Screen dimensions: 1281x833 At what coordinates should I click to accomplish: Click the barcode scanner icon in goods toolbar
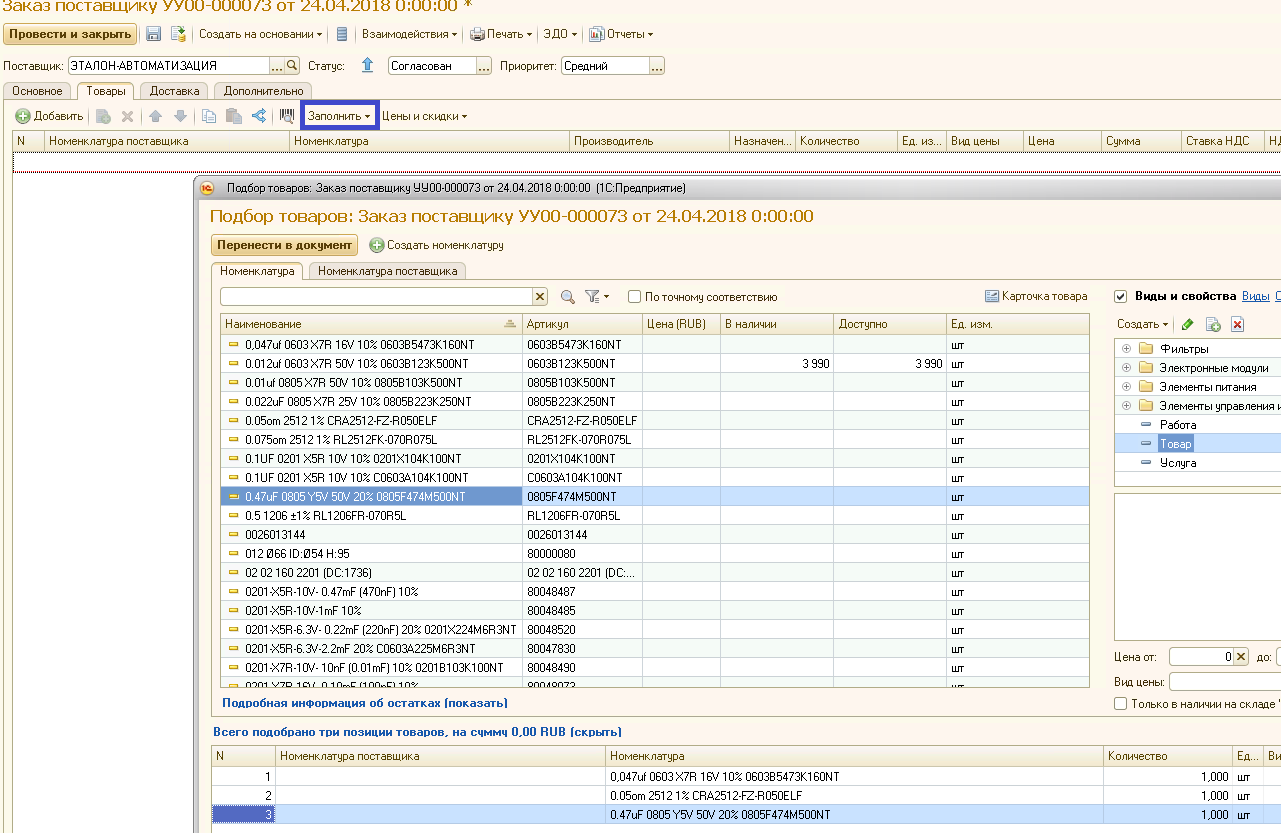click(287, 116)
